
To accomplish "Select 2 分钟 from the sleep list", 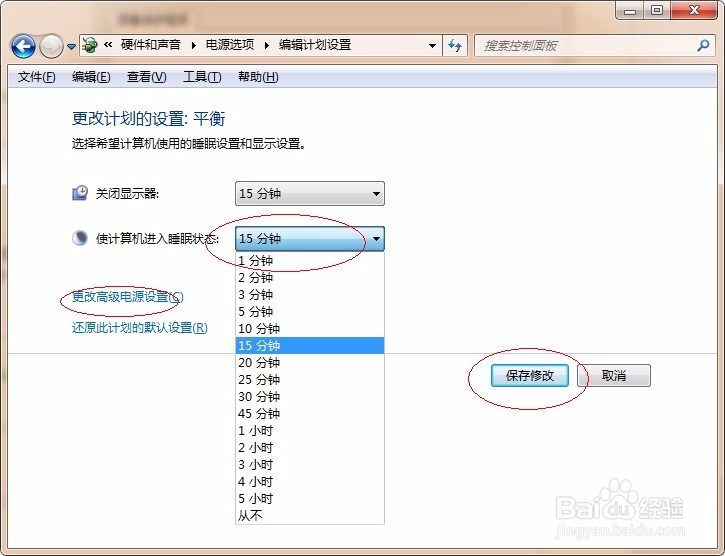I will point(310,278).
